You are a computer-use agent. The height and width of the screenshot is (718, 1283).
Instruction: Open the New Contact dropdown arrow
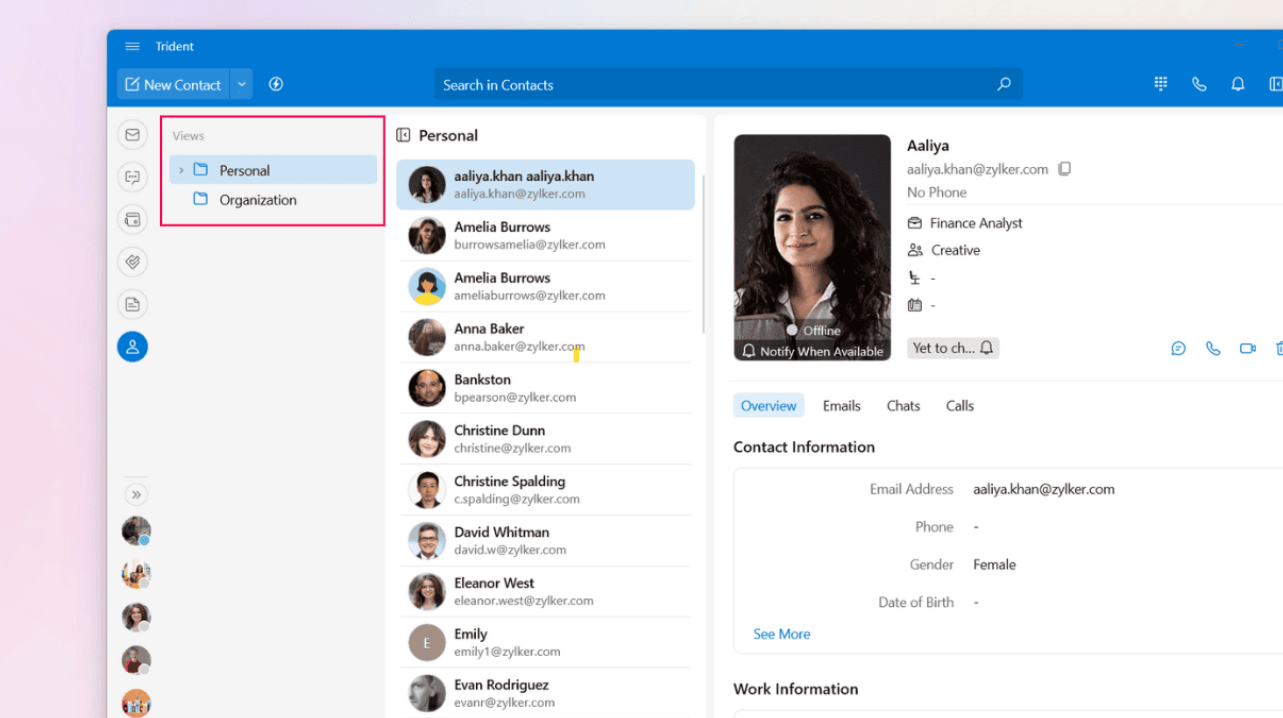241,84
